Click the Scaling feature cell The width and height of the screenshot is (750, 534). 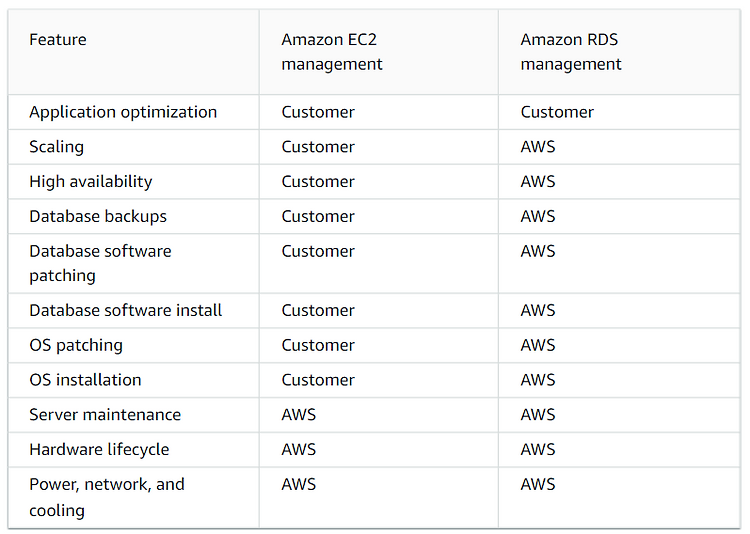[56, 147]
